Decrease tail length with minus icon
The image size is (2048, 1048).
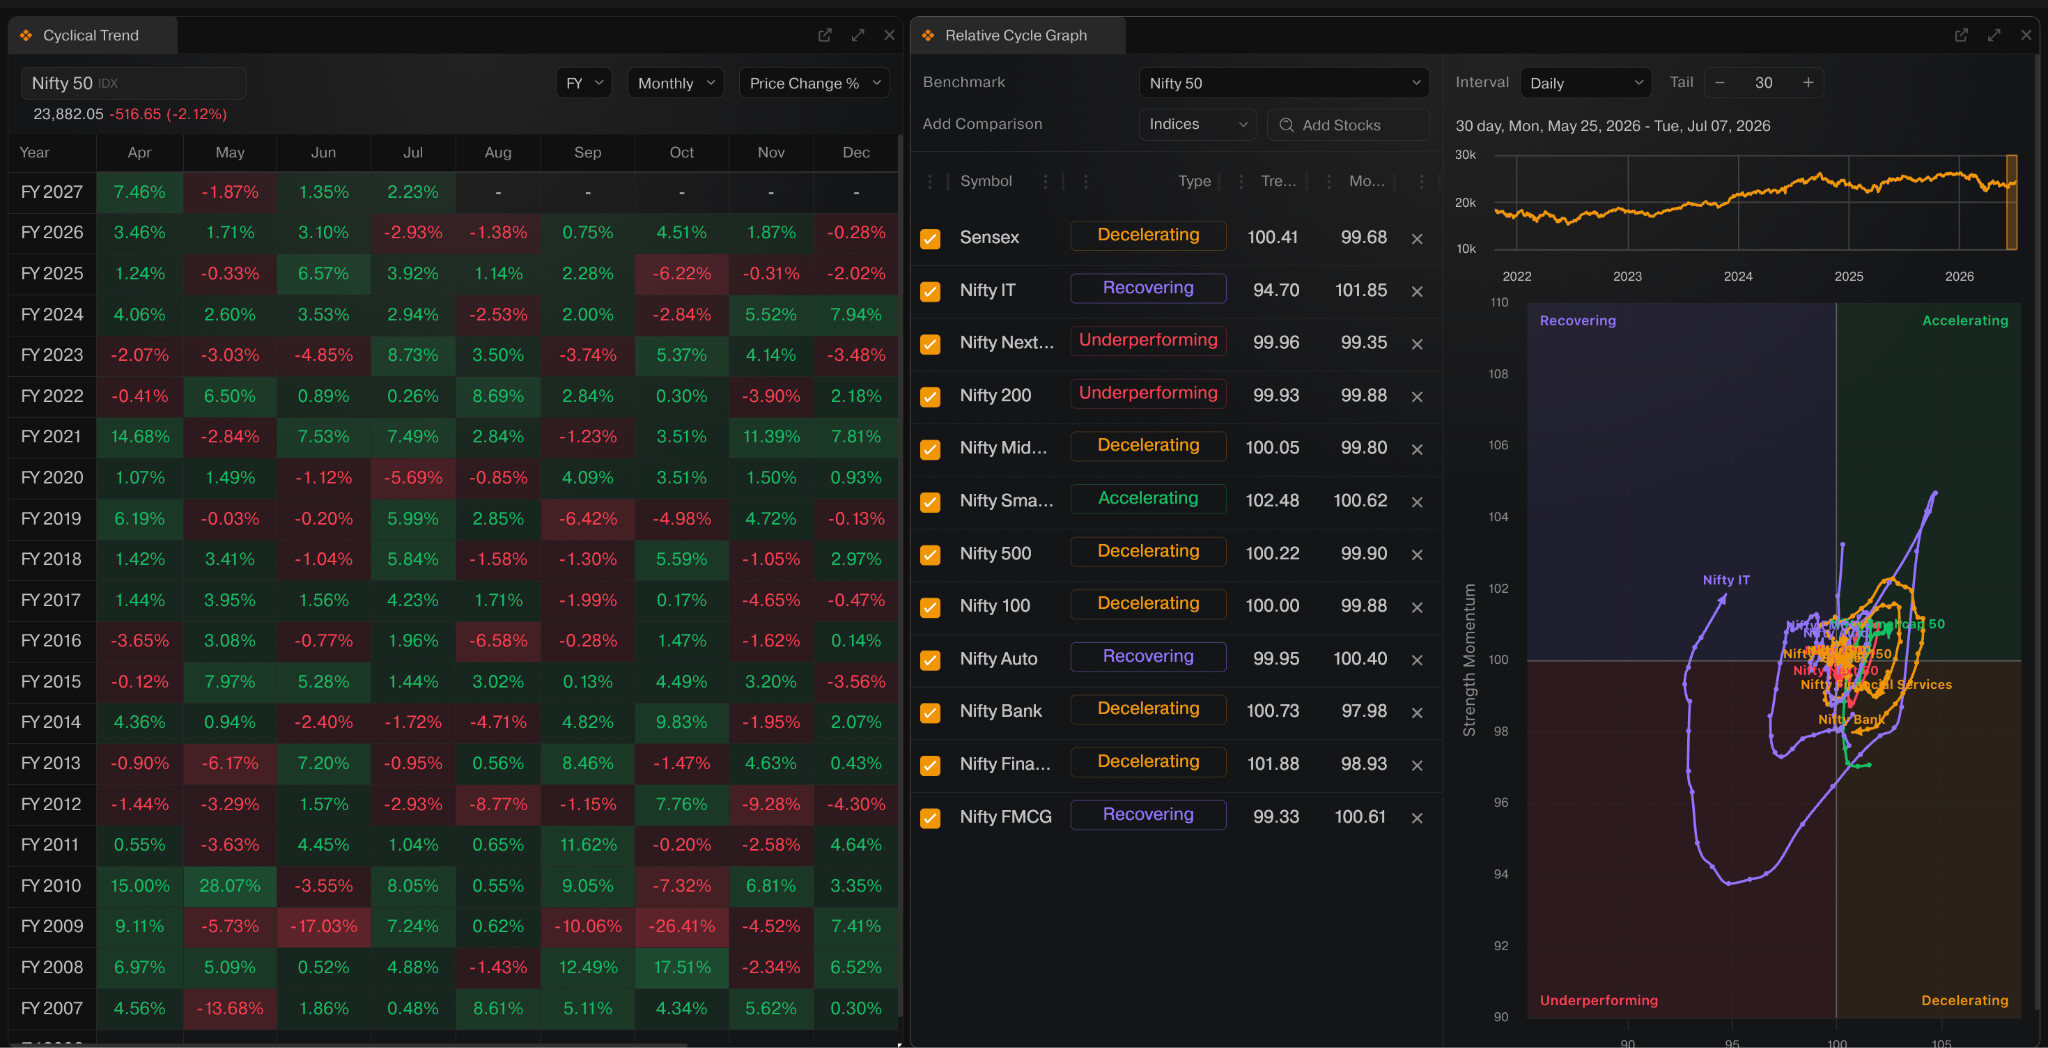(1720, 83)
